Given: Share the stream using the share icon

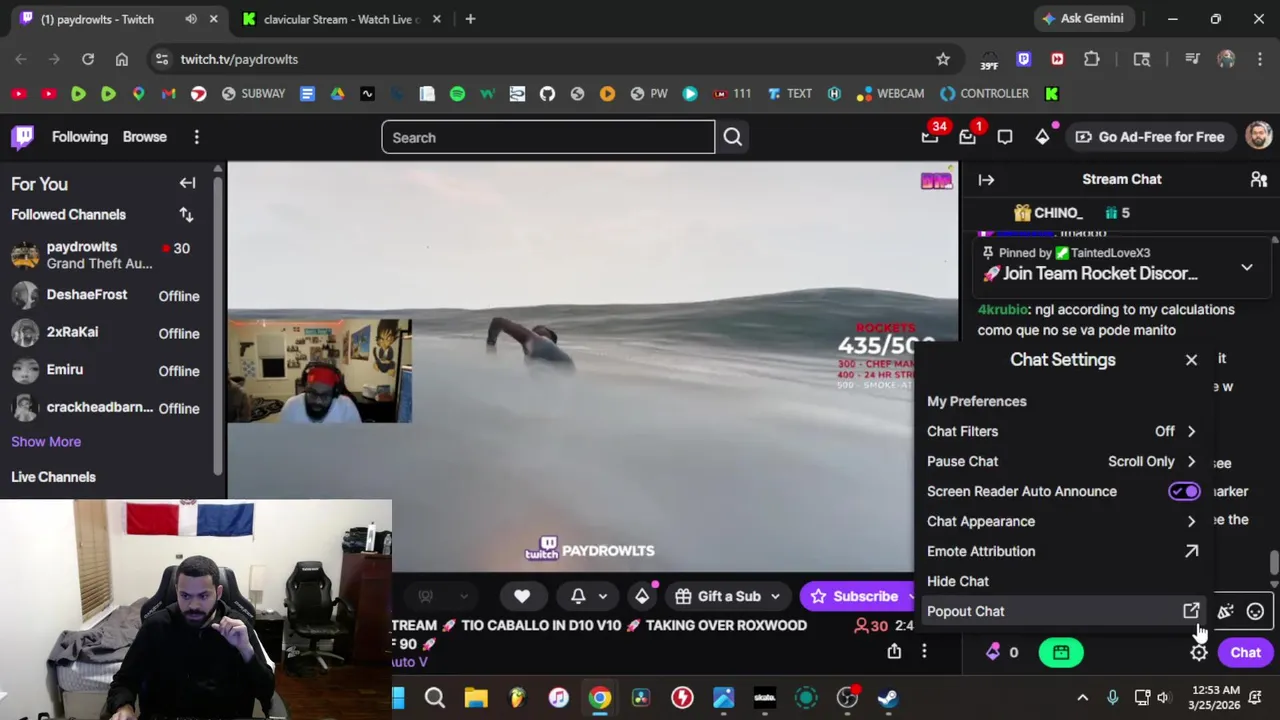Looking at the screenshot, I should (894, 652).
